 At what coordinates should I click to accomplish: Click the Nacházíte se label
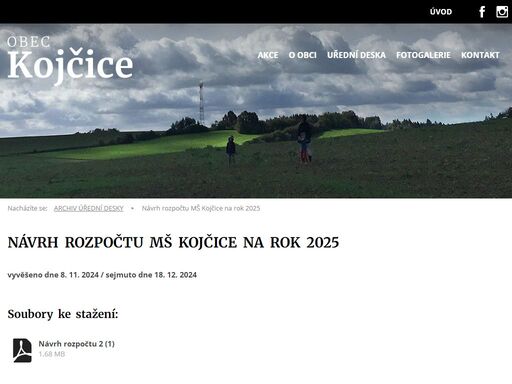pyautogui.click(x=27, y=208)
